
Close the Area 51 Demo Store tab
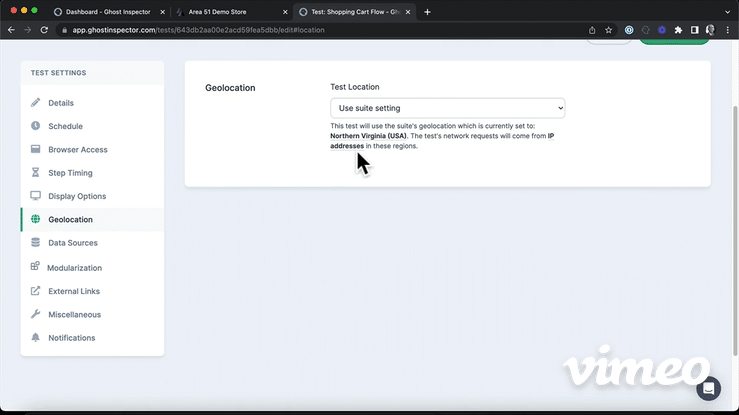285,12
